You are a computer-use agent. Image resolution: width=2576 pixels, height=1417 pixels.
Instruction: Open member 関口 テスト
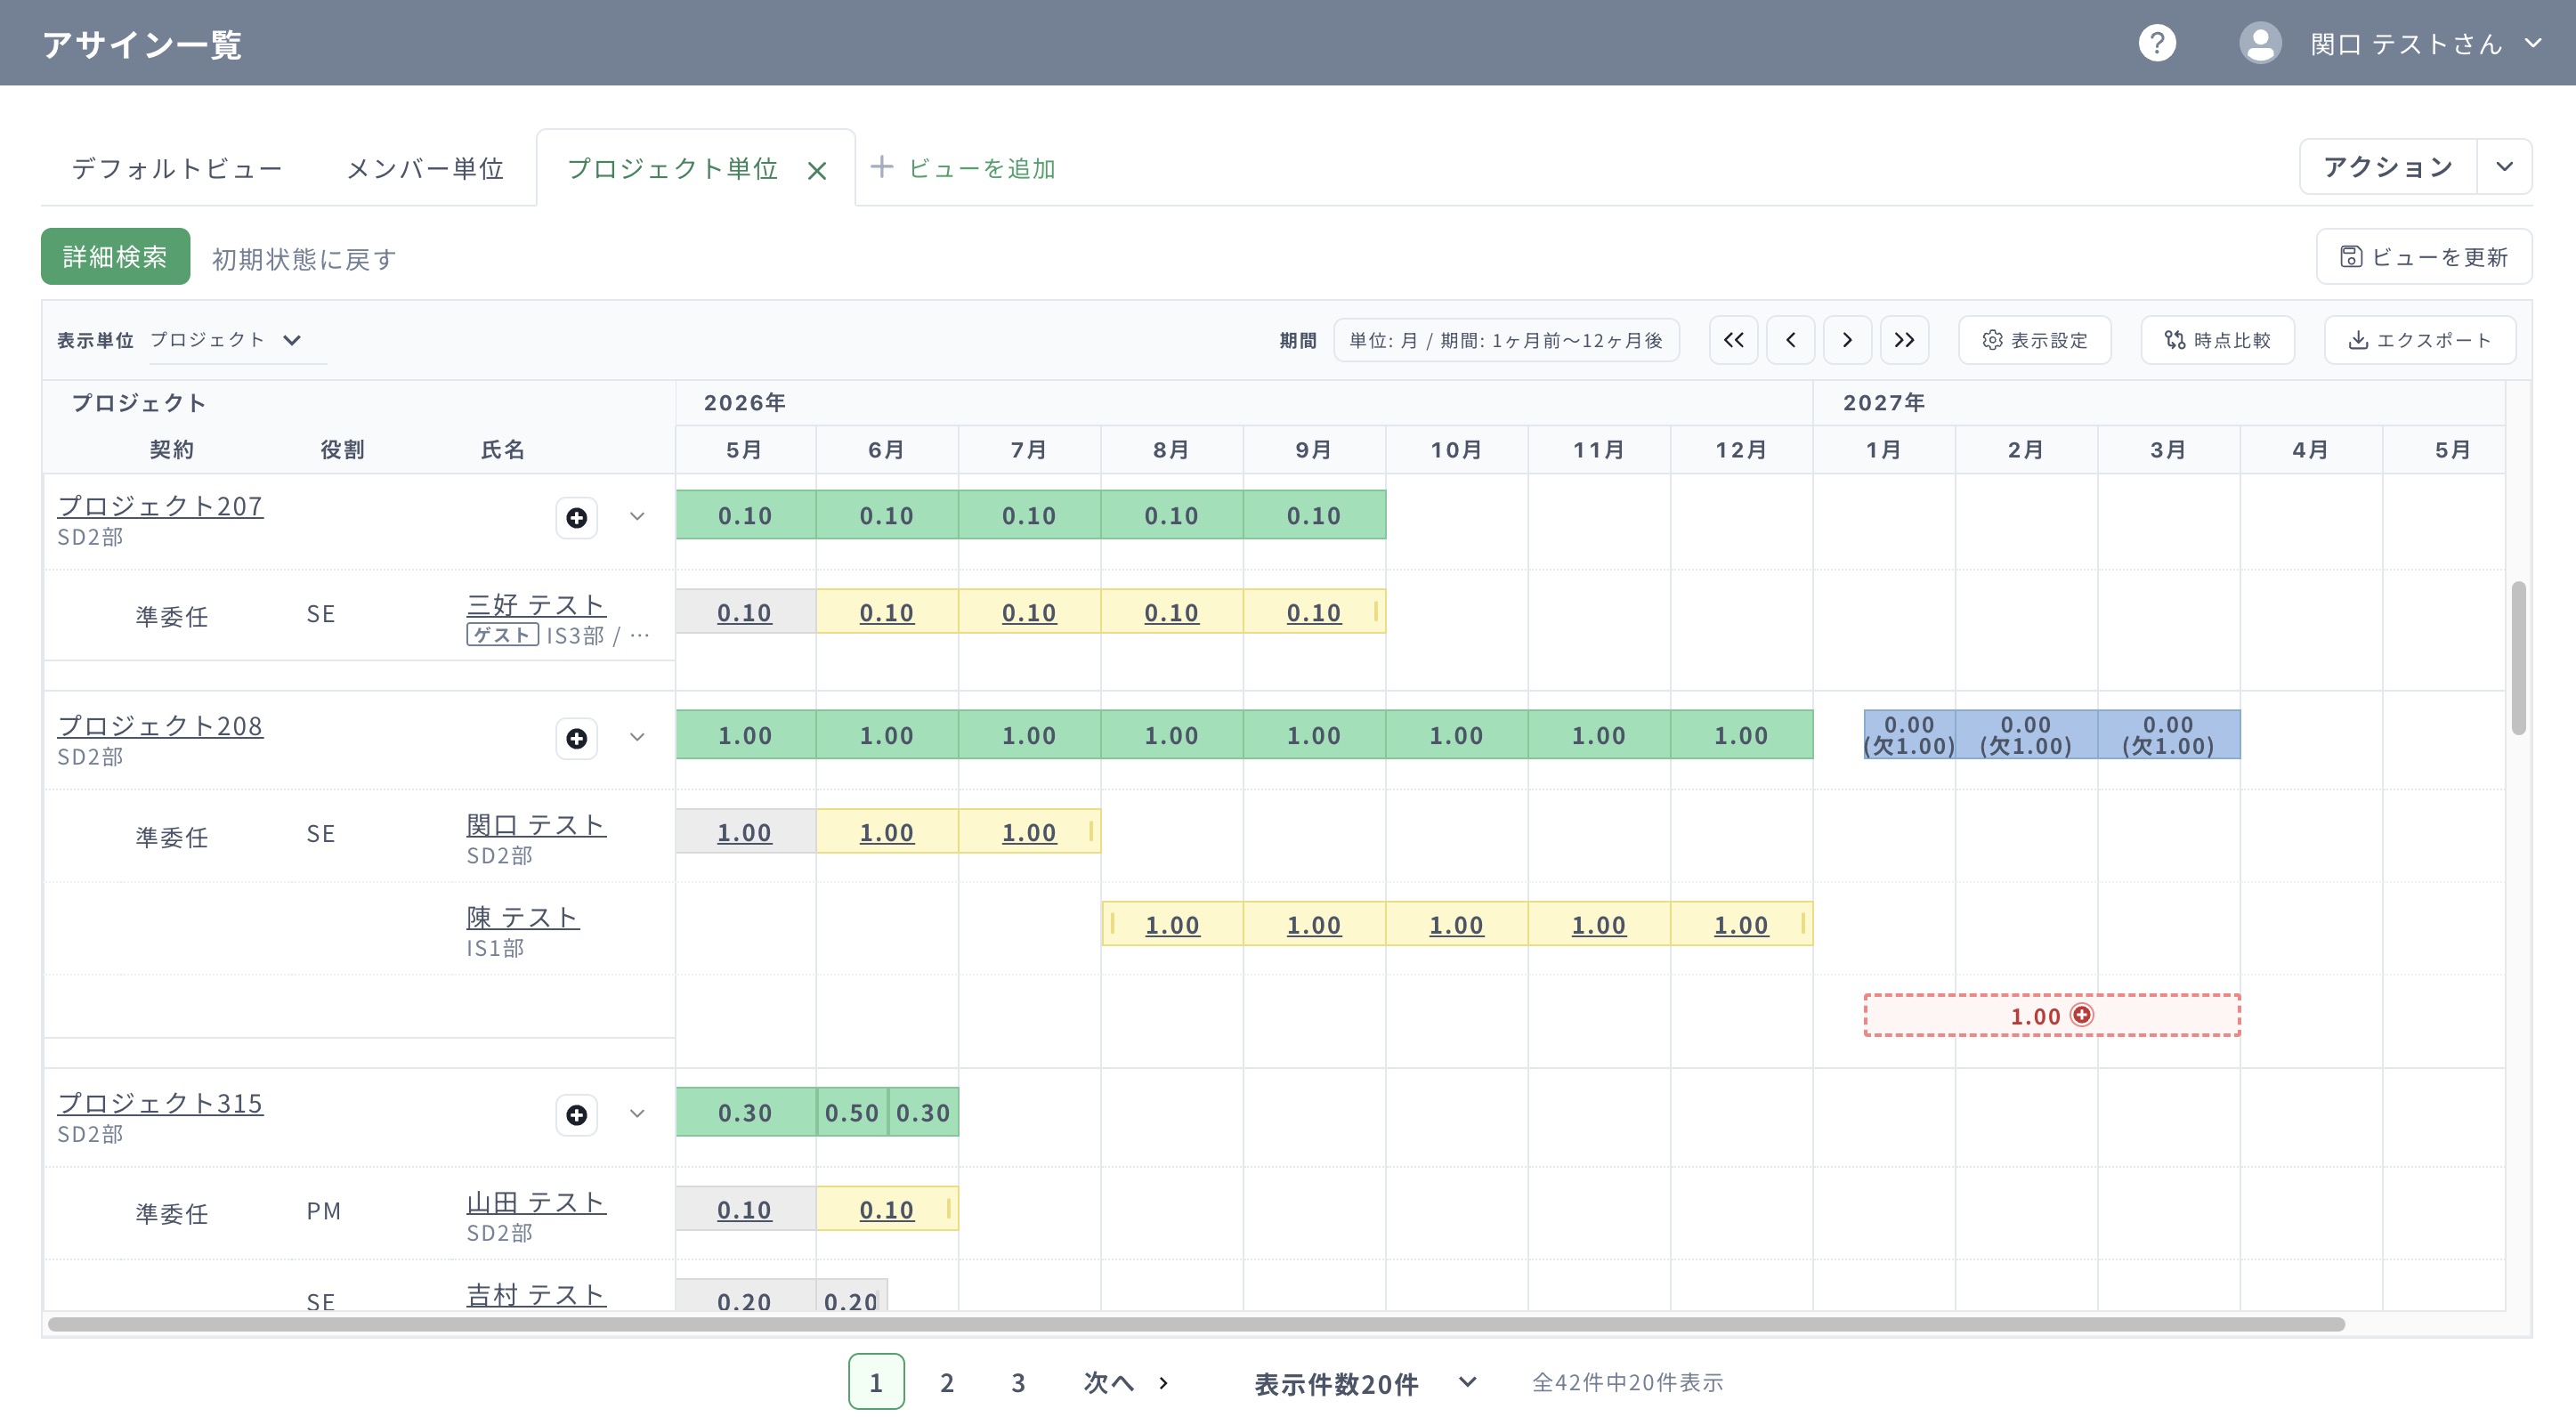point(536,825)
